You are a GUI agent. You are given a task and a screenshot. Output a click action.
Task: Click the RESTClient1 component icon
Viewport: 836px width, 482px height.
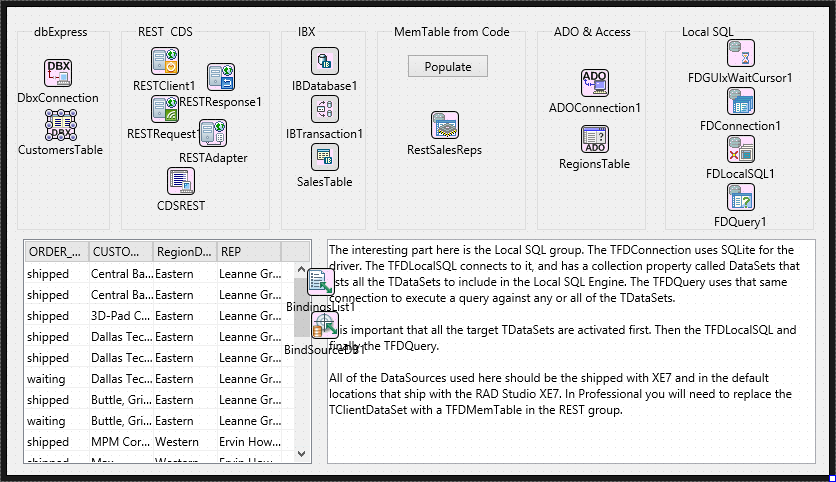(165, 61)
